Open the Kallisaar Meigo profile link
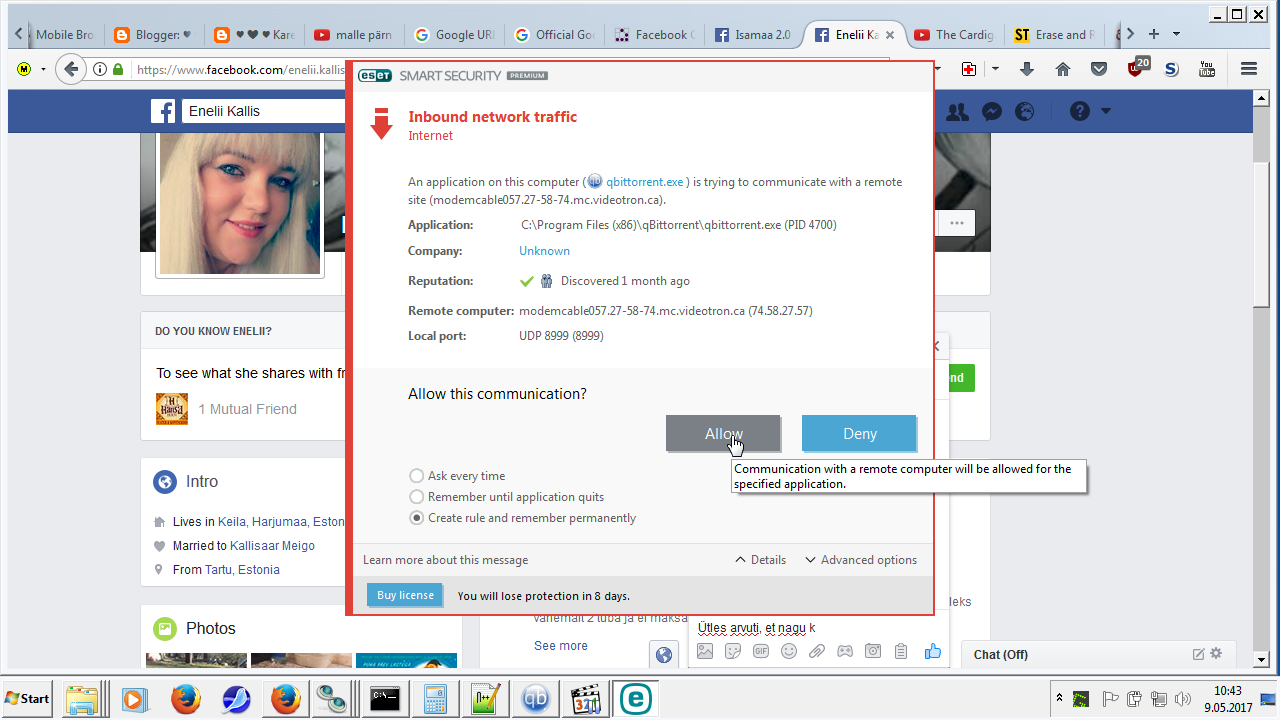 click(x=272, y=546)
